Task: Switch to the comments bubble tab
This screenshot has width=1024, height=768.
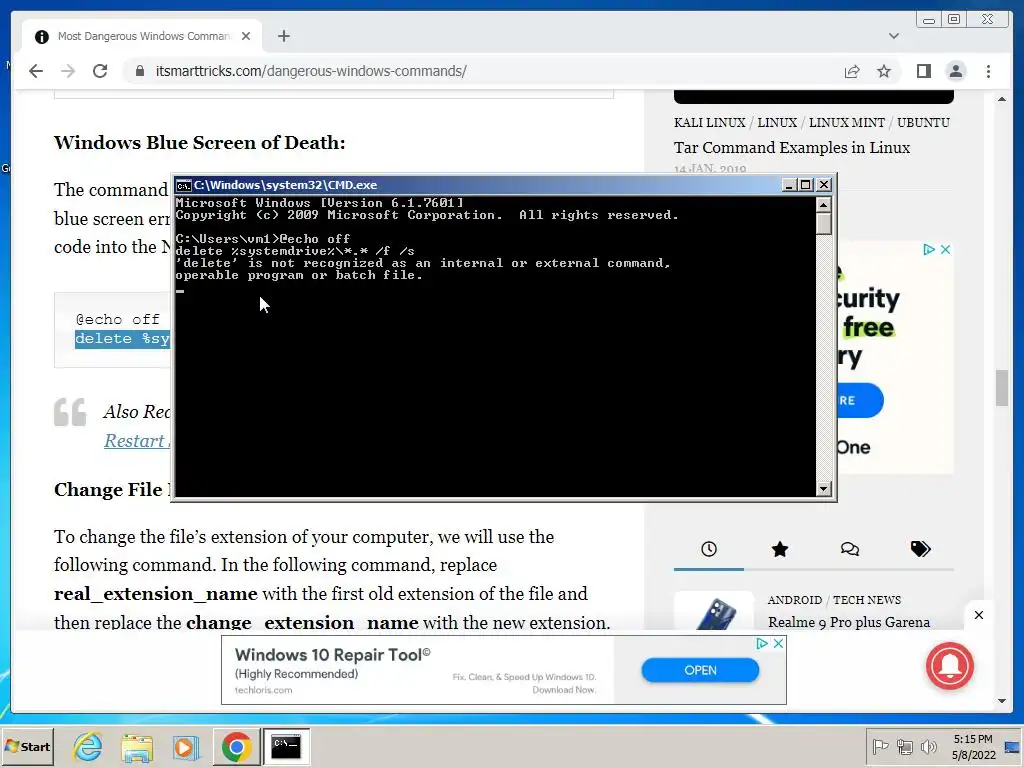Action: (x=850, y=549)
